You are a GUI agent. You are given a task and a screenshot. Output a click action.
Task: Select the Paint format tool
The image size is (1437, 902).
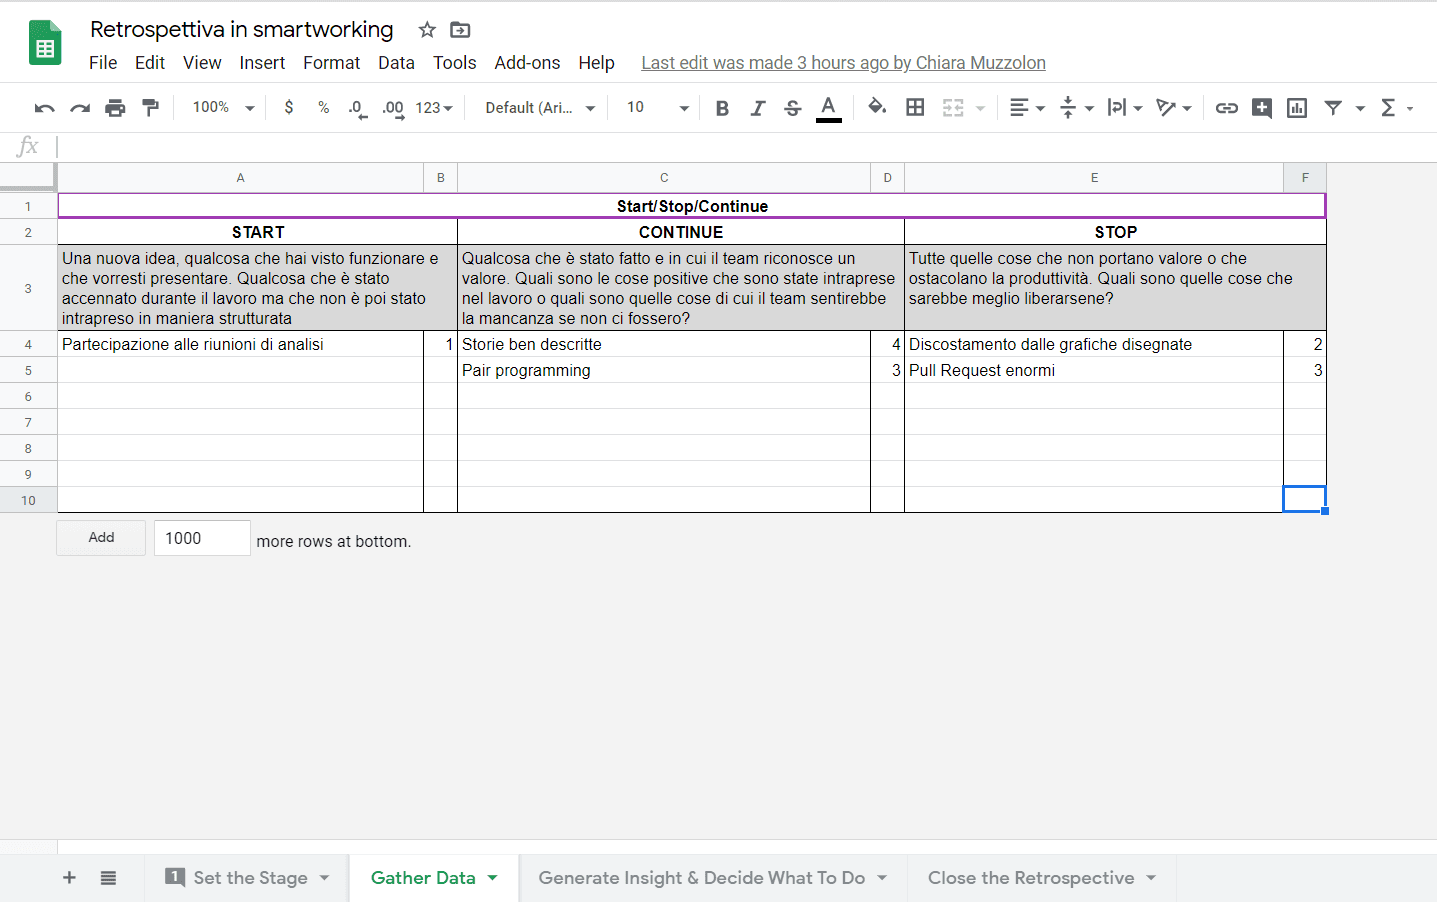point(150,108)
